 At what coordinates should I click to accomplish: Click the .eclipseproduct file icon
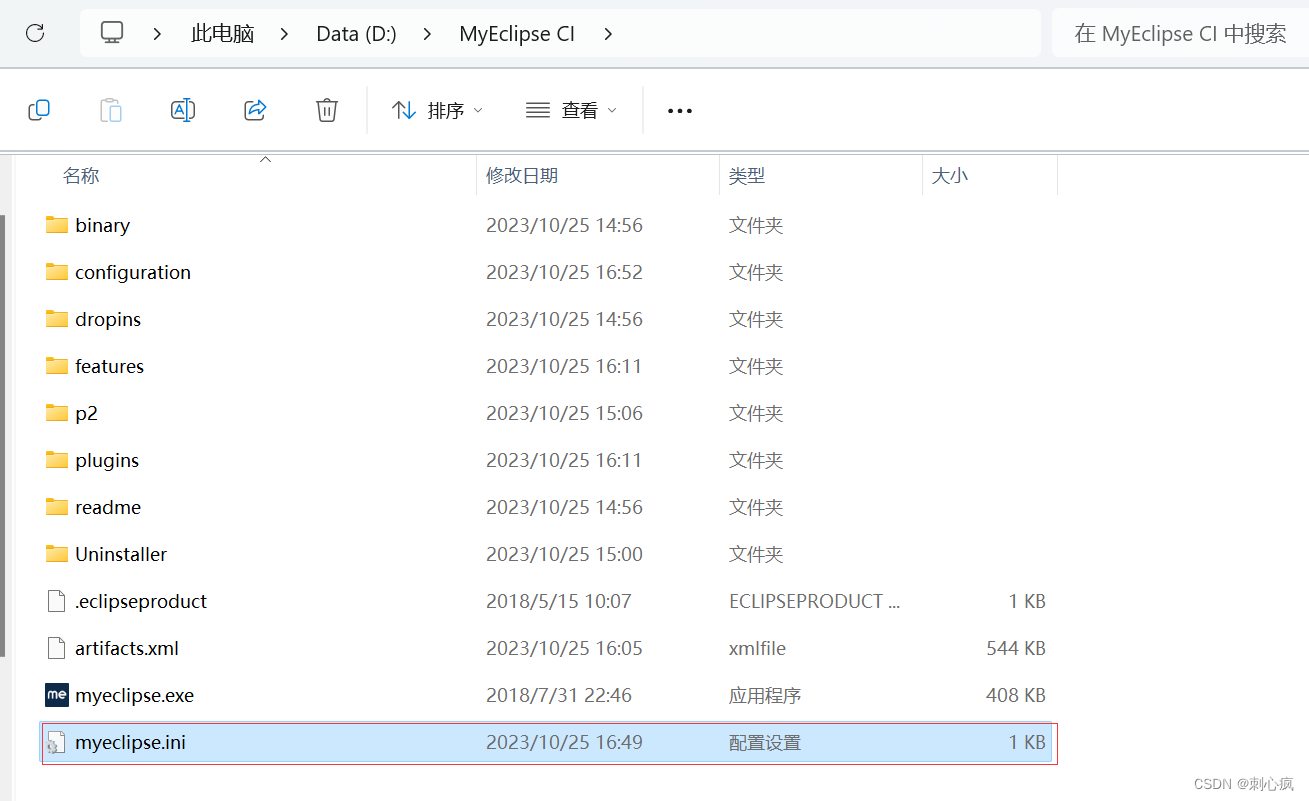coord(57,601)
